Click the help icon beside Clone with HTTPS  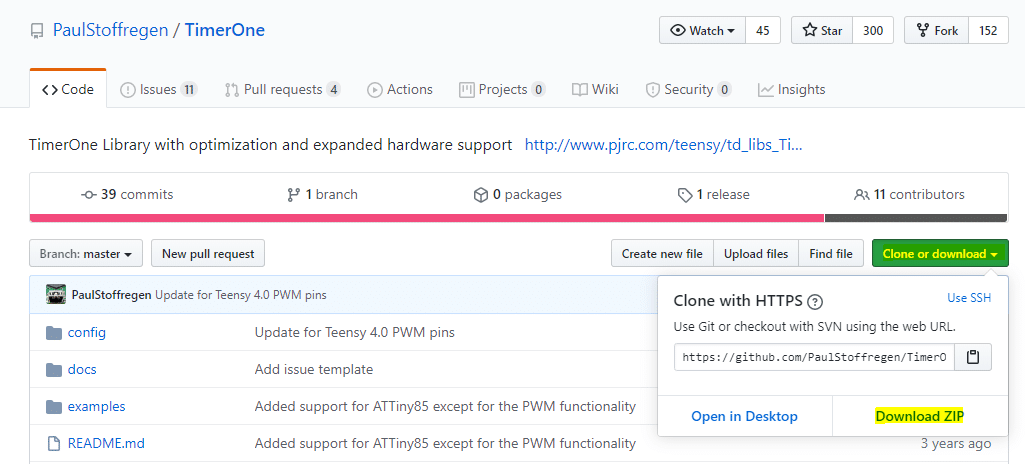tap(815, 301)
